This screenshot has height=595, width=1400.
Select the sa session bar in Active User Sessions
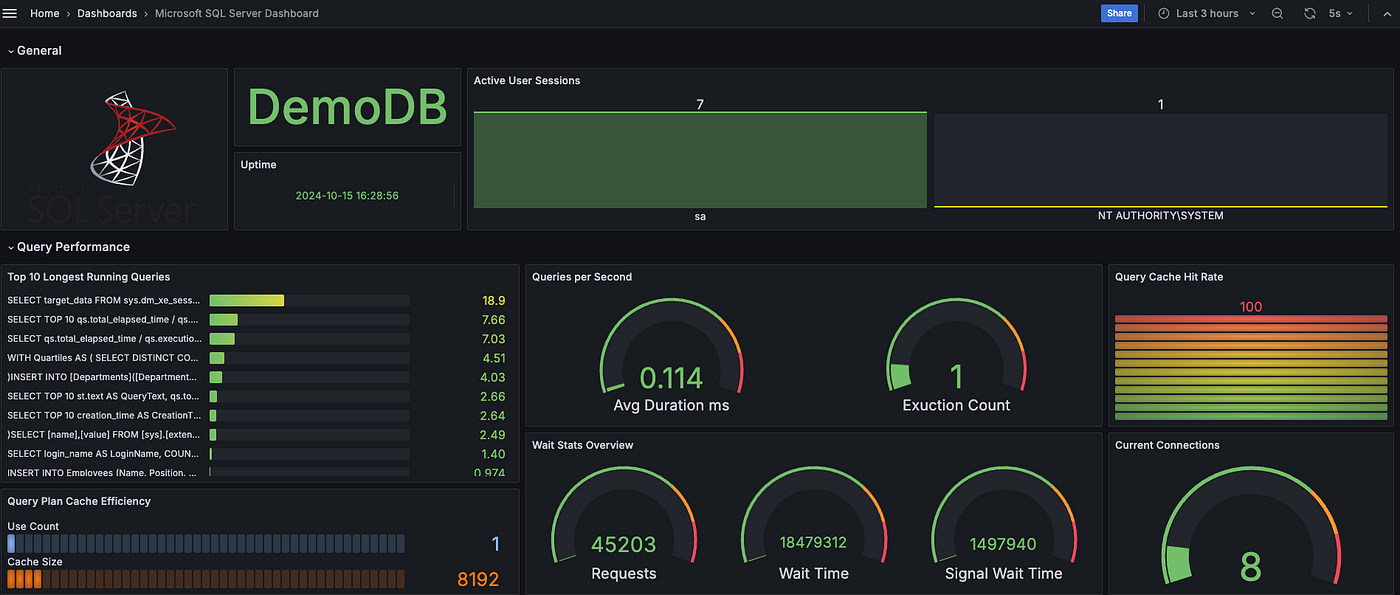pos(699,160)
